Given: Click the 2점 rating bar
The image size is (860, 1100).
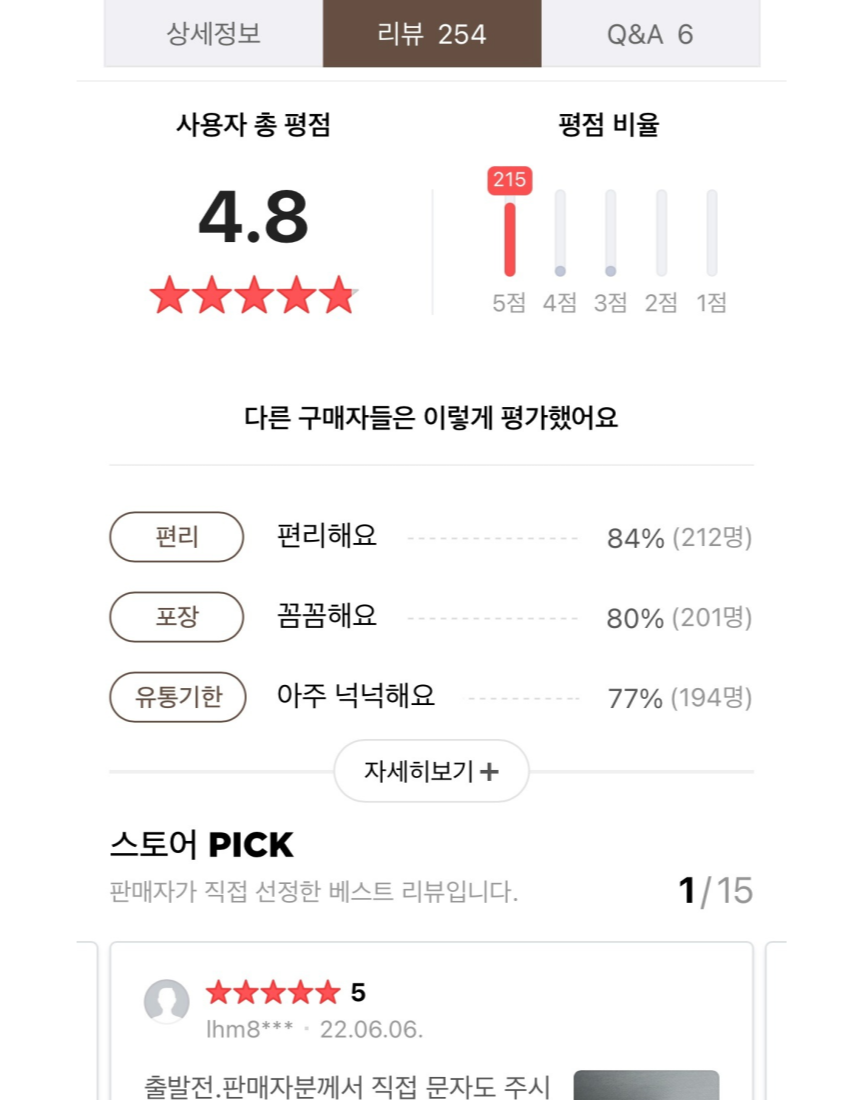Looking at the screenshot, I should pyautogui.click(x=661, y=234).
